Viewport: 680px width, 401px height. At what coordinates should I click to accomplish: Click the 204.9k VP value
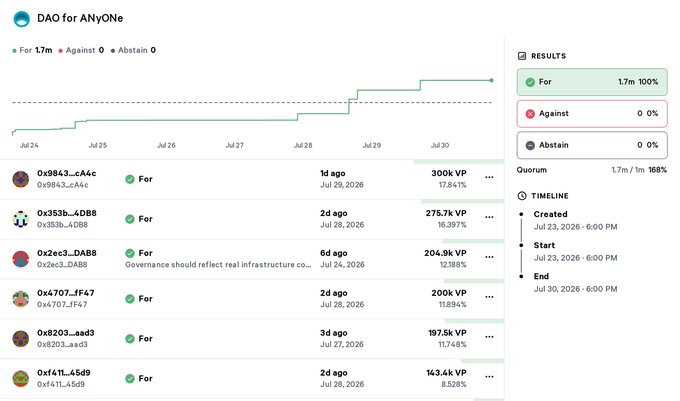445,253
